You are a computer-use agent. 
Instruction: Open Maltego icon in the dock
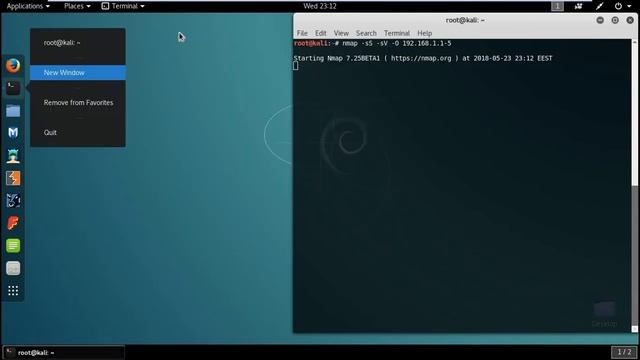13,200
